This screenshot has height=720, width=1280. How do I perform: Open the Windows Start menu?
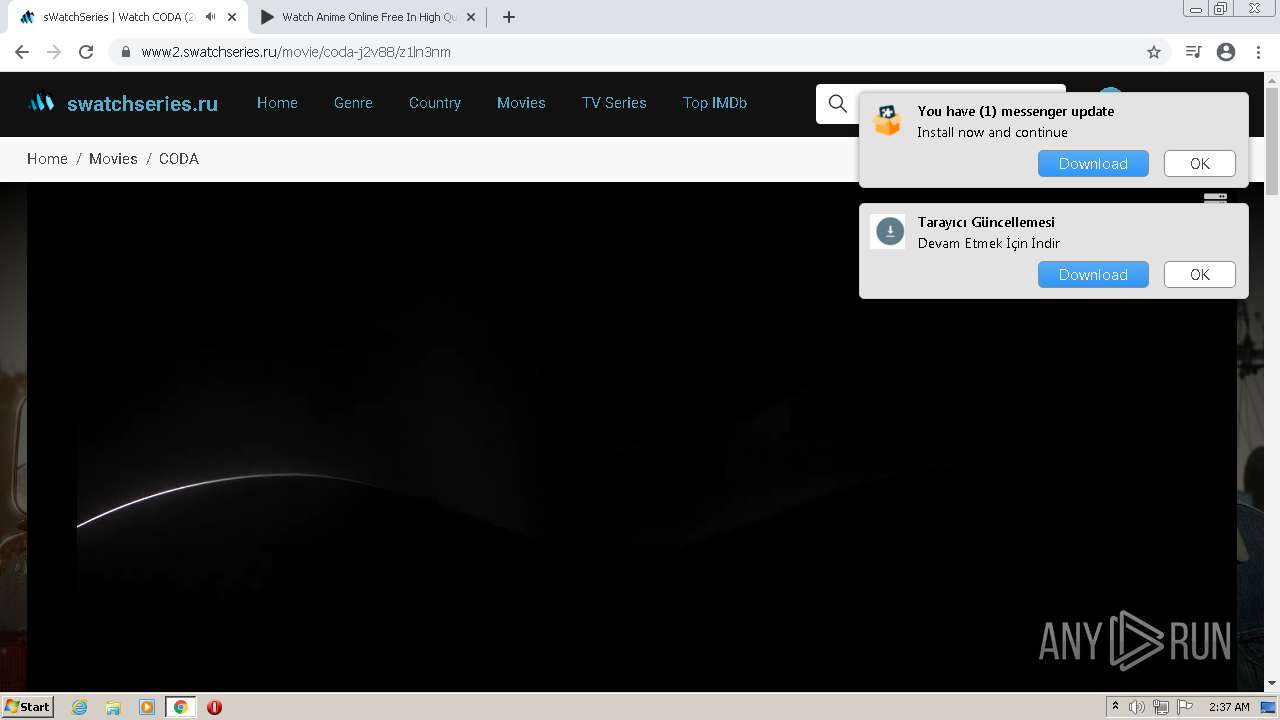(x=28, y=706)
